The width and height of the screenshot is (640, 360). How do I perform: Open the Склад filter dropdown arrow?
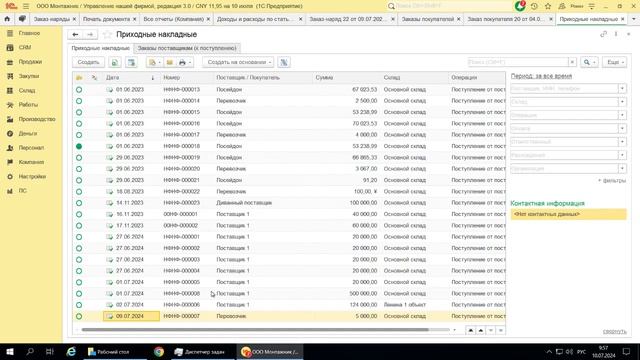tap(622, 102)
